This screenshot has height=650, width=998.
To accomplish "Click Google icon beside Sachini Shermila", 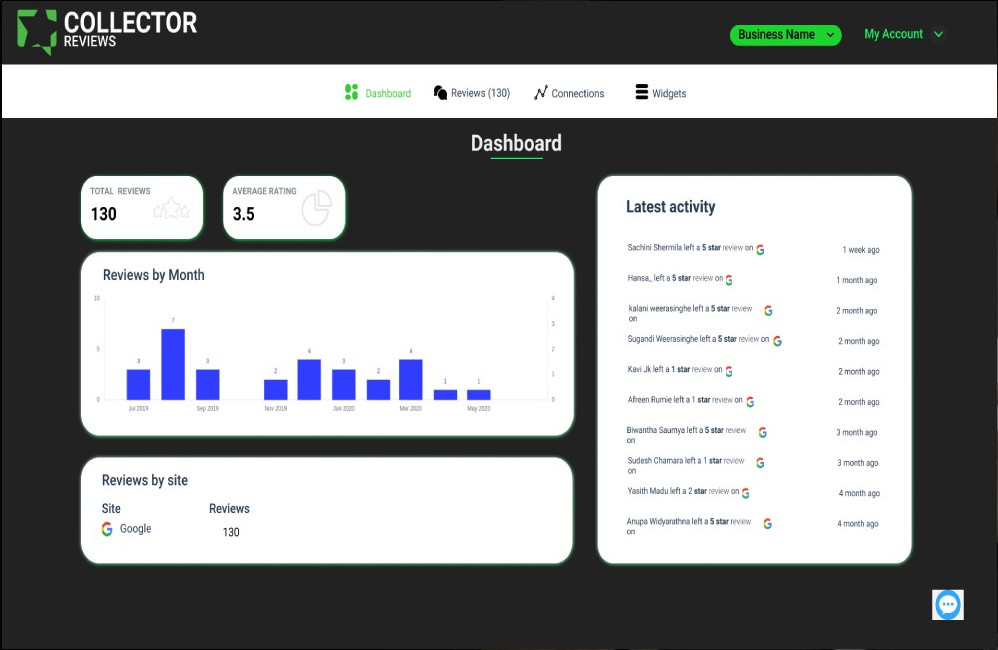I will [x=760, y=250].
